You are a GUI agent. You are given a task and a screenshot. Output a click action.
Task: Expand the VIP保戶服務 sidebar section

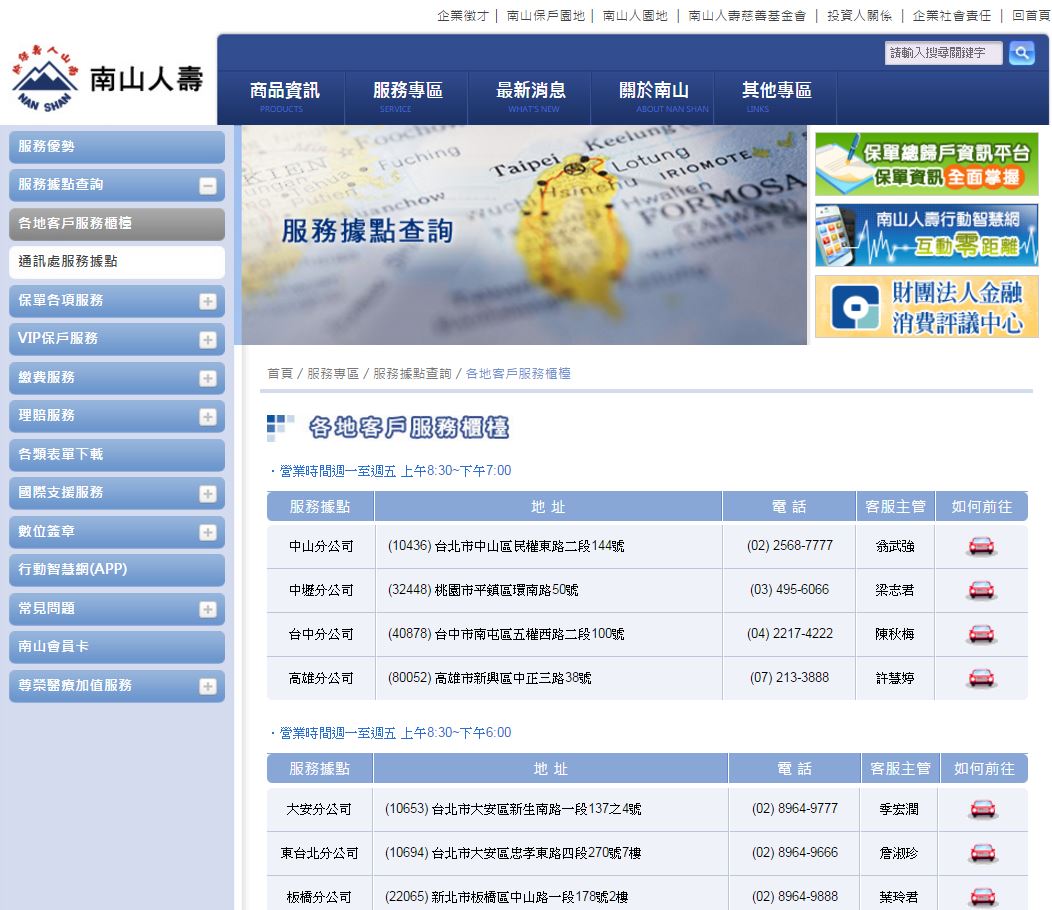(207, 339)
